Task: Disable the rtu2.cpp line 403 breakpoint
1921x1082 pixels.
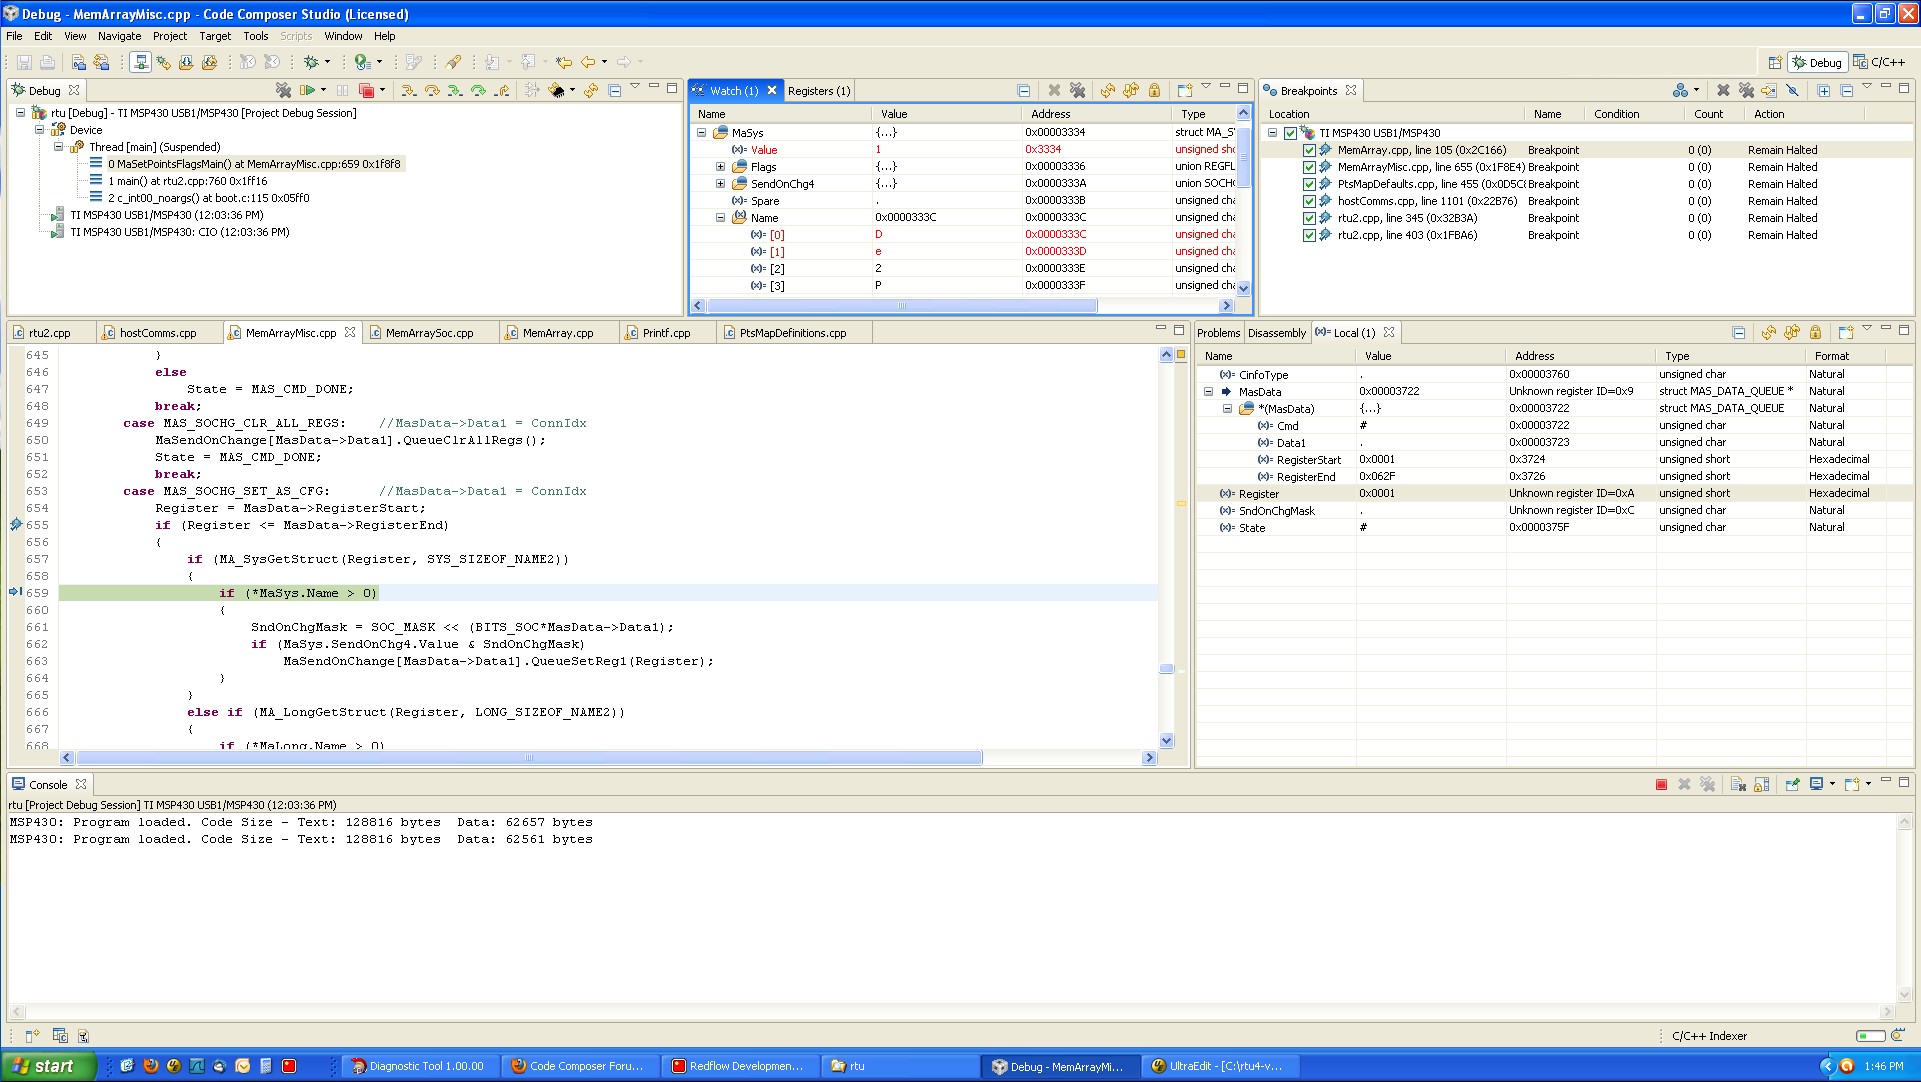Action: [x=1309, y=235]
